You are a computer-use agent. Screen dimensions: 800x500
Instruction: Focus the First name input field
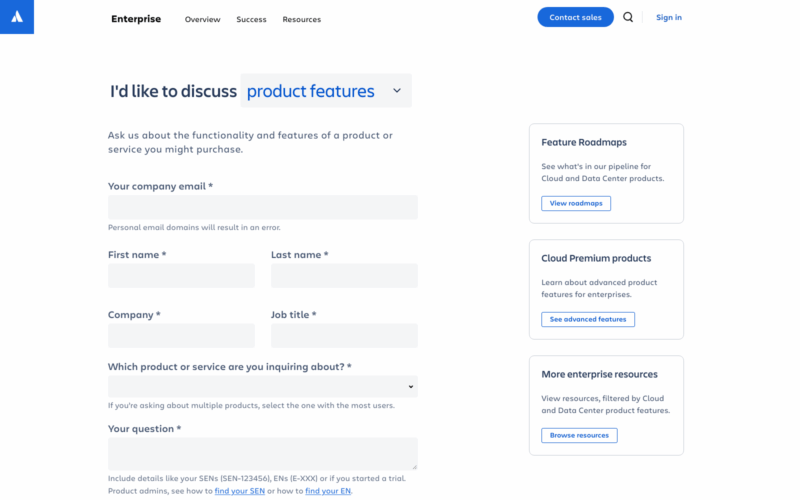point(181,276)
